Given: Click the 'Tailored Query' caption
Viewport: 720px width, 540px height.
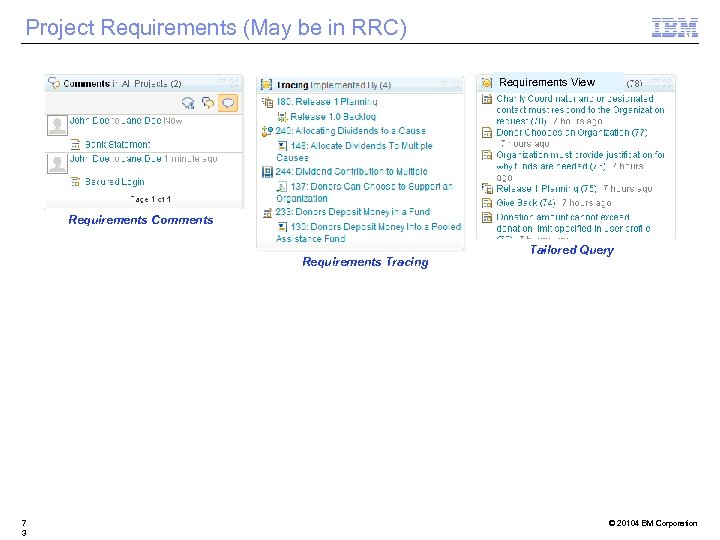Looking at the screenshot, I should point(572,250).
